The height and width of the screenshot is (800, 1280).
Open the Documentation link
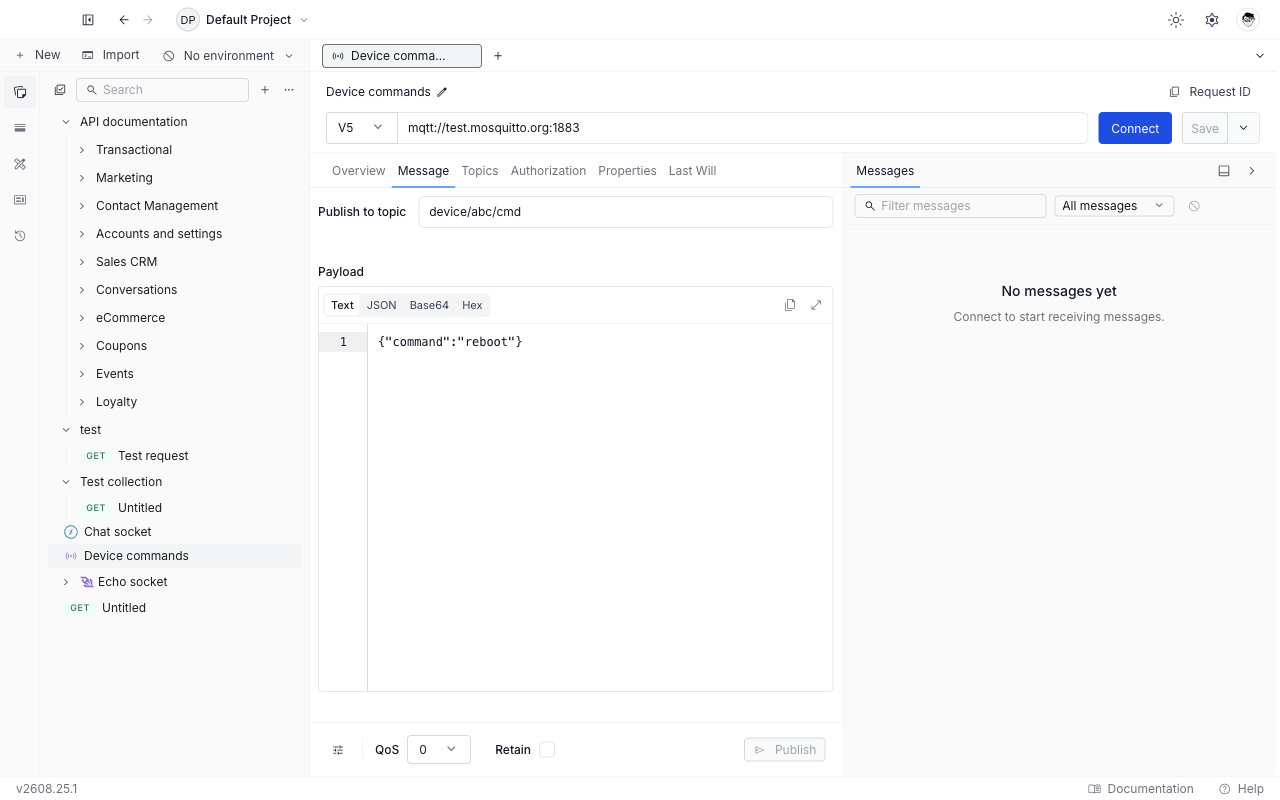[x=1141, y=789]
